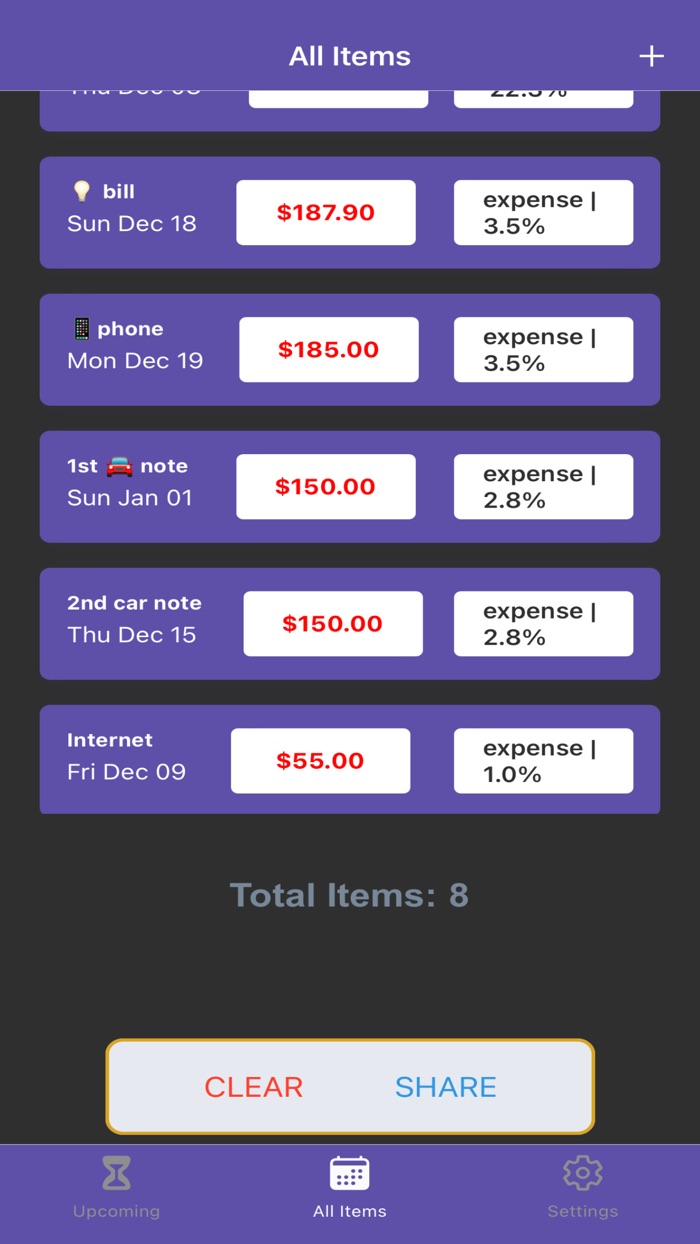Tap the light bulb bill icon
This screenshot has height=1244, width=700.
pyautogui.click(x=81, y=191)
